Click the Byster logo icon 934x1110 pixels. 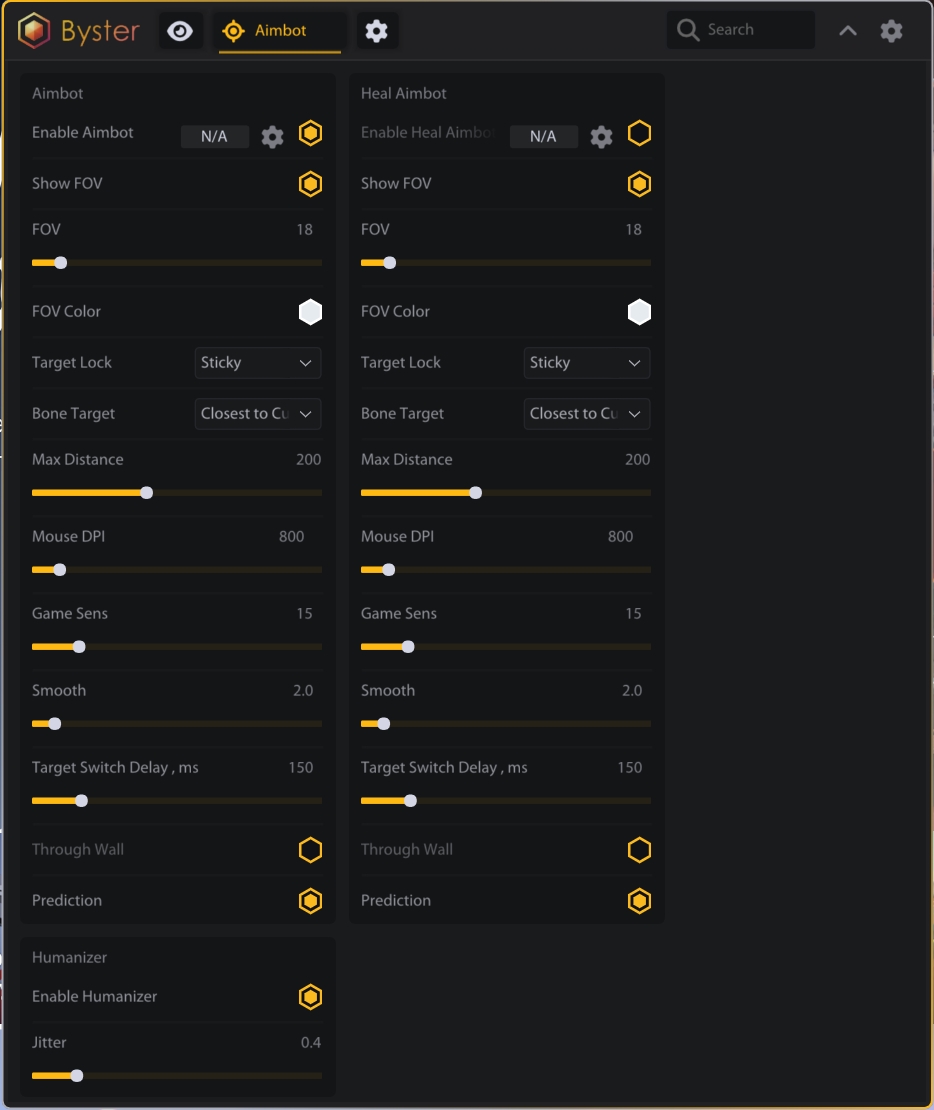(x=33, y=31)
